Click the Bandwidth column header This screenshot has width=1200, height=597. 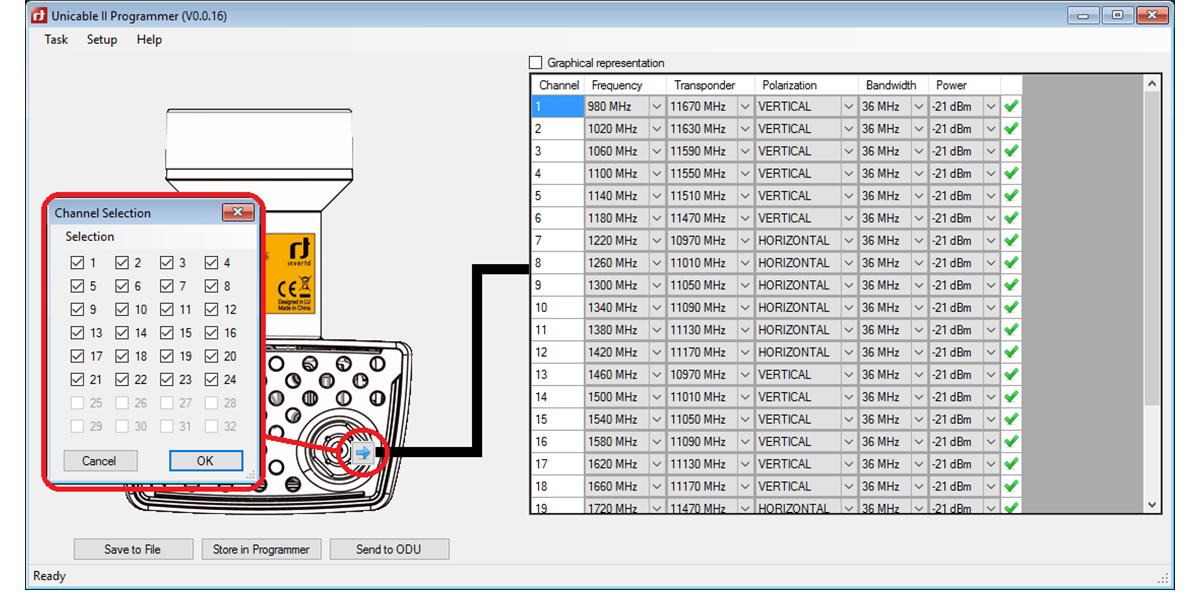pos(893,85)
